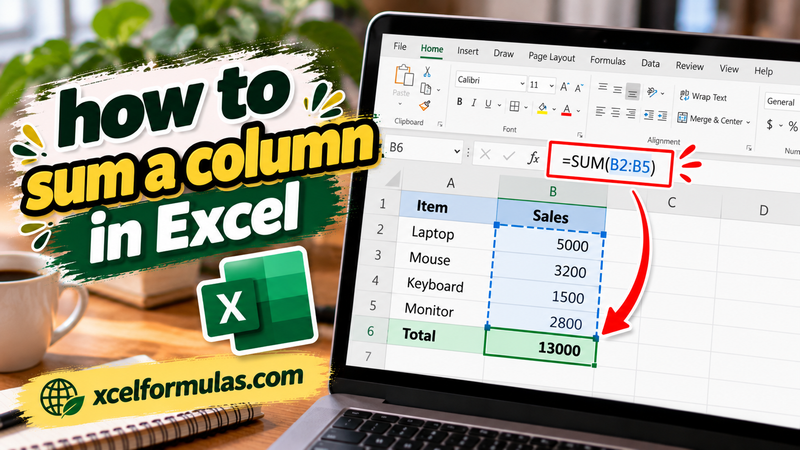Toggle Merge & Center

[x=710, y=119]
